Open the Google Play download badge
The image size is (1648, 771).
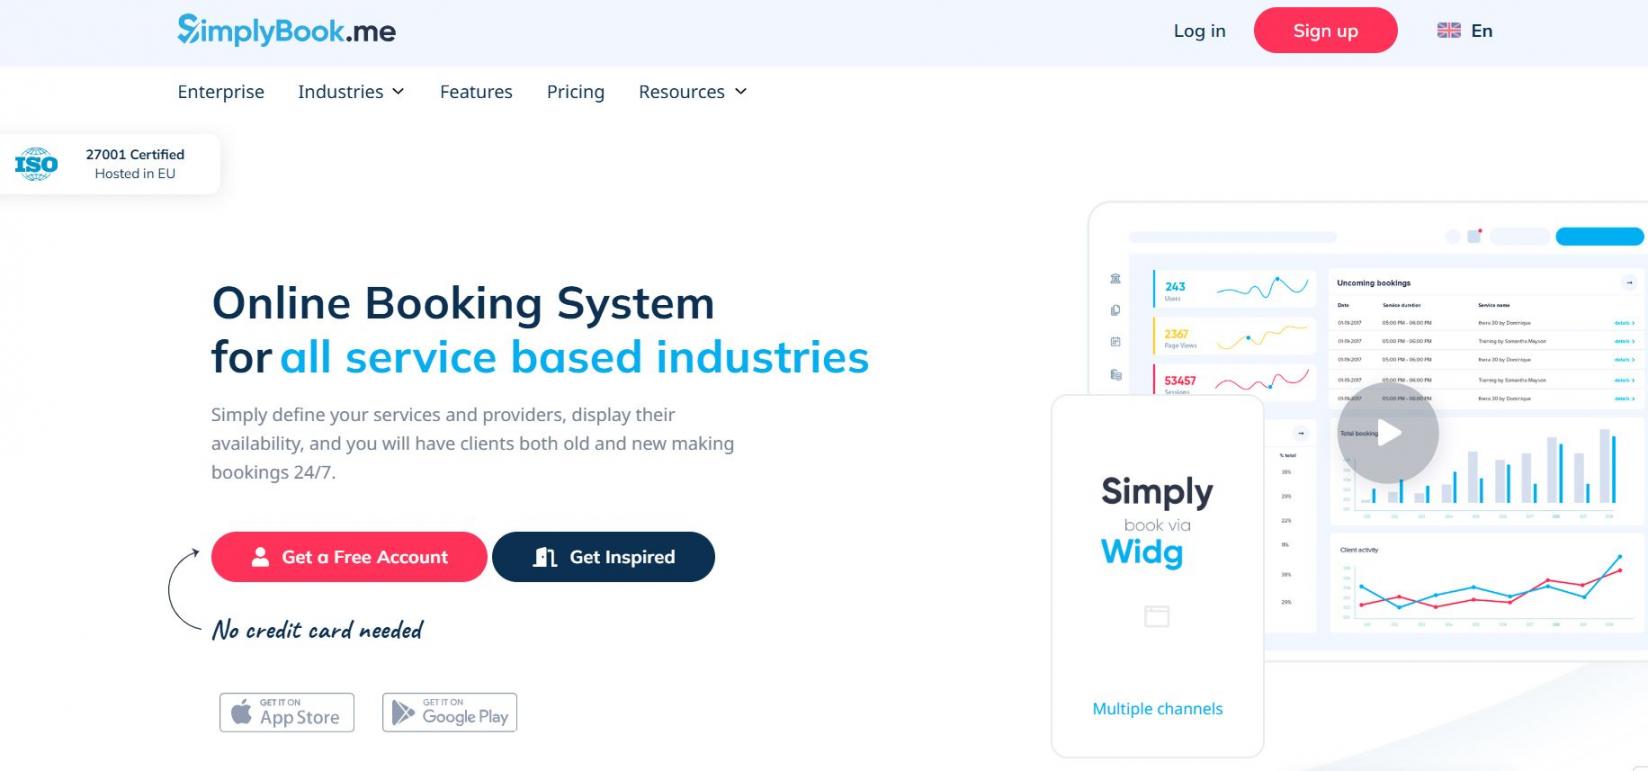[x=450, y=713]
